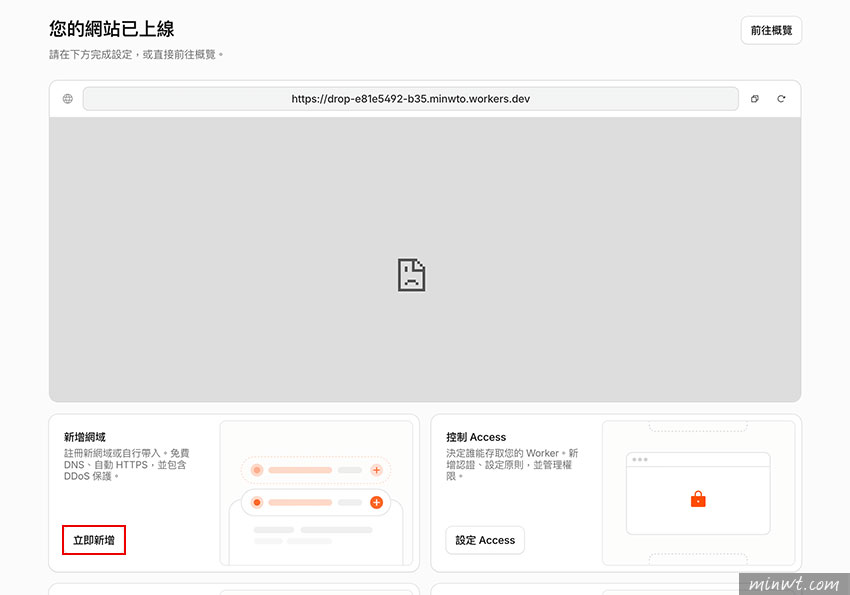Click the 設定 Access button
The image size is (850, 595).
[485, 540]
